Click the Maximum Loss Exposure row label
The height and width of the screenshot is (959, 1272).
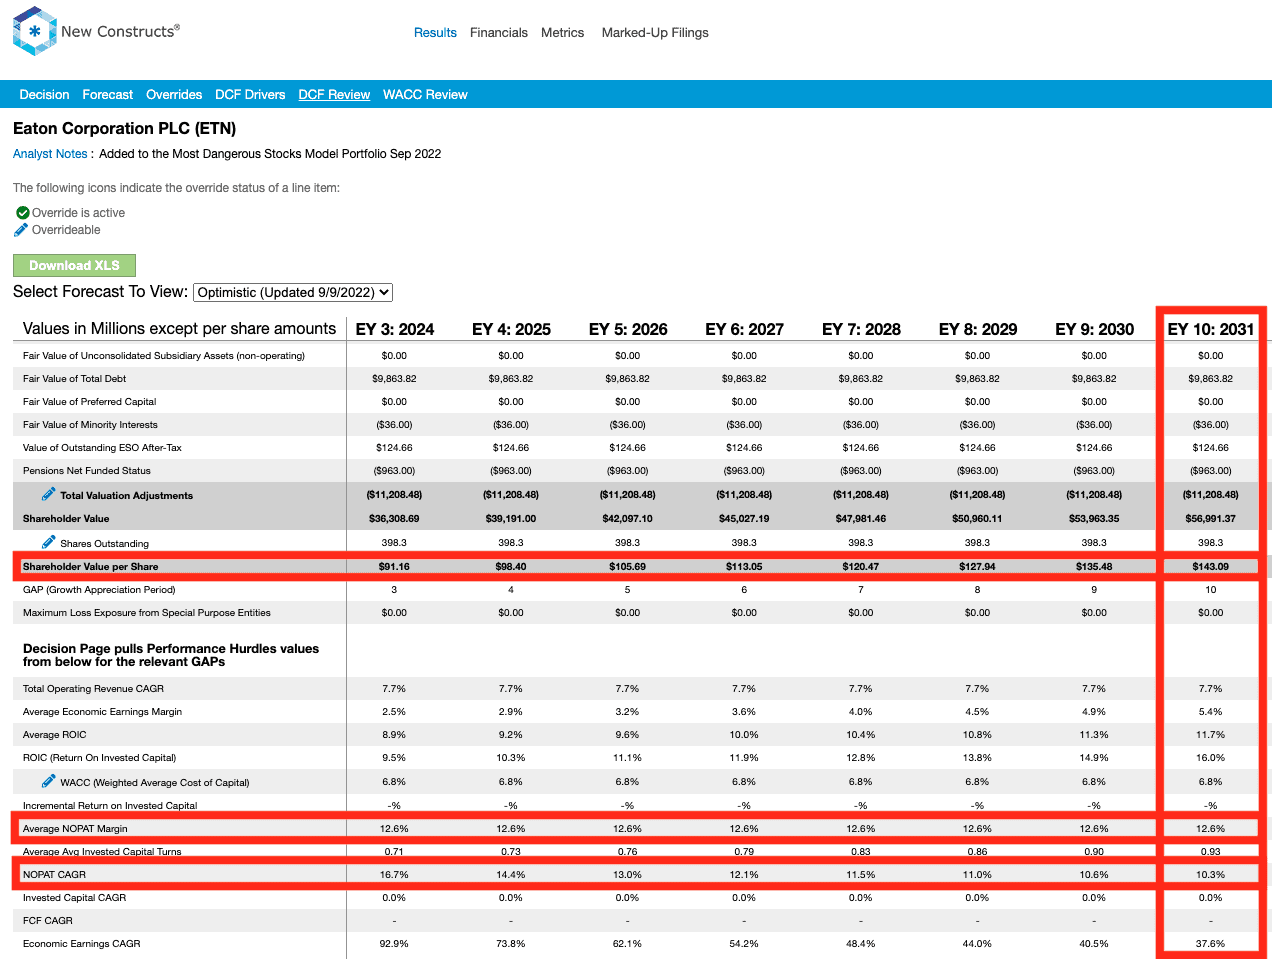point(147,613)
